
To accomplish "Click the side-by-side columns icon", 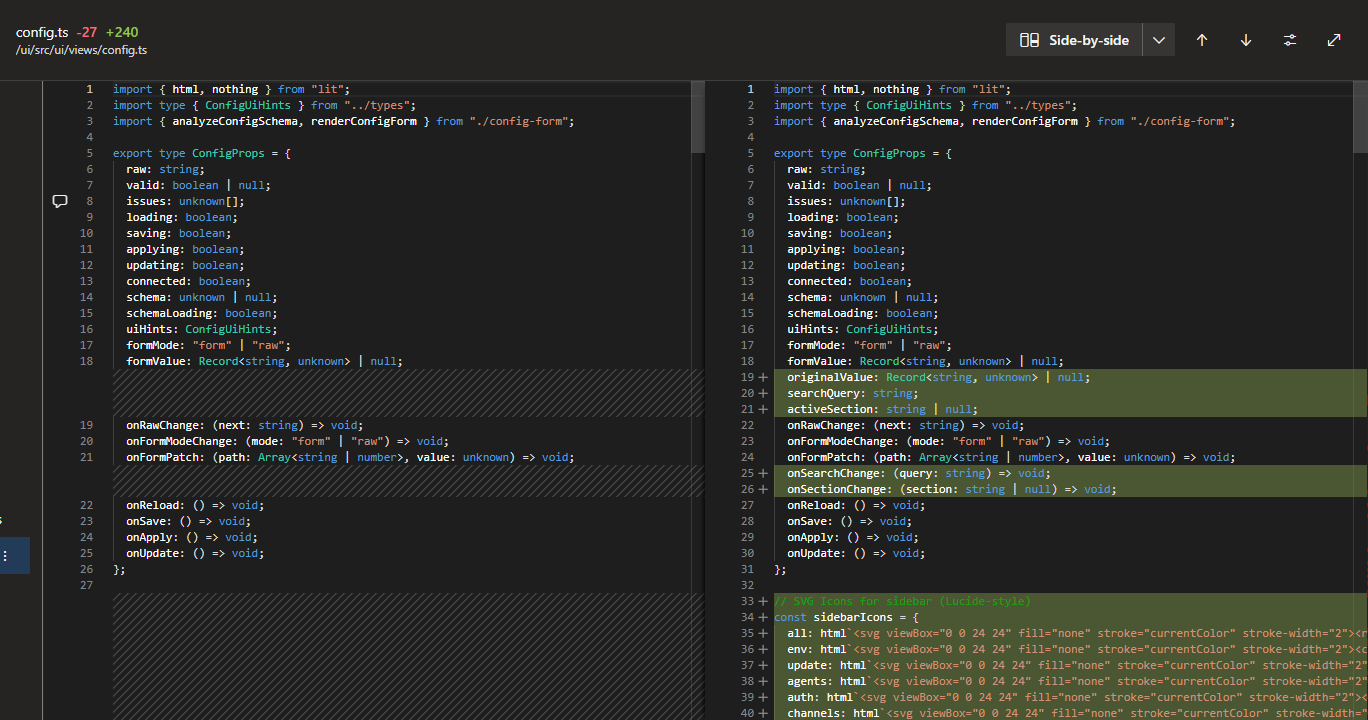I will point(1029,40).
